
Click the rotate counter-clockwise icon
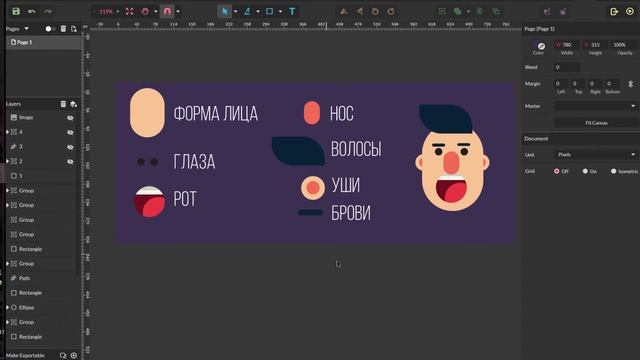pos(375,11)
